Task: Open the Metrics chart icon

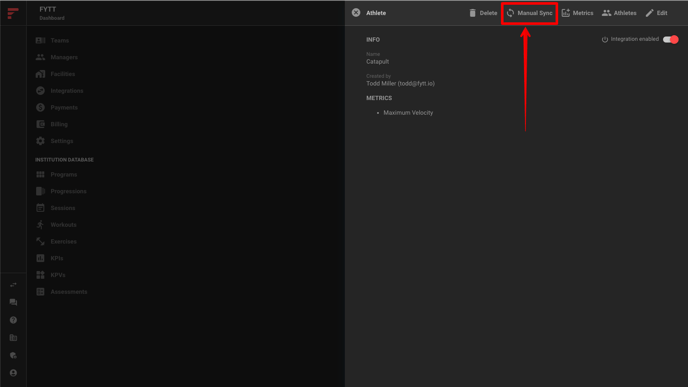Action: tap(566, 13)
